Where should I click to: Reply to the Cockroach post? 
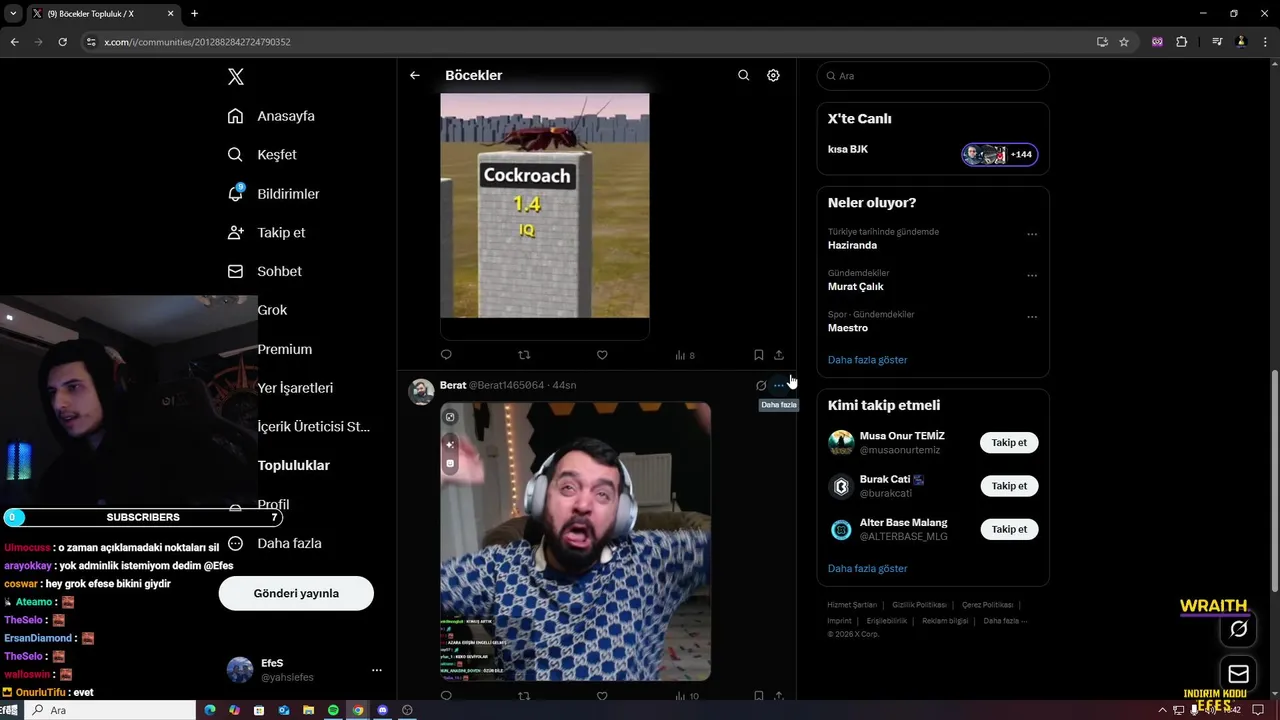point(446,355)
